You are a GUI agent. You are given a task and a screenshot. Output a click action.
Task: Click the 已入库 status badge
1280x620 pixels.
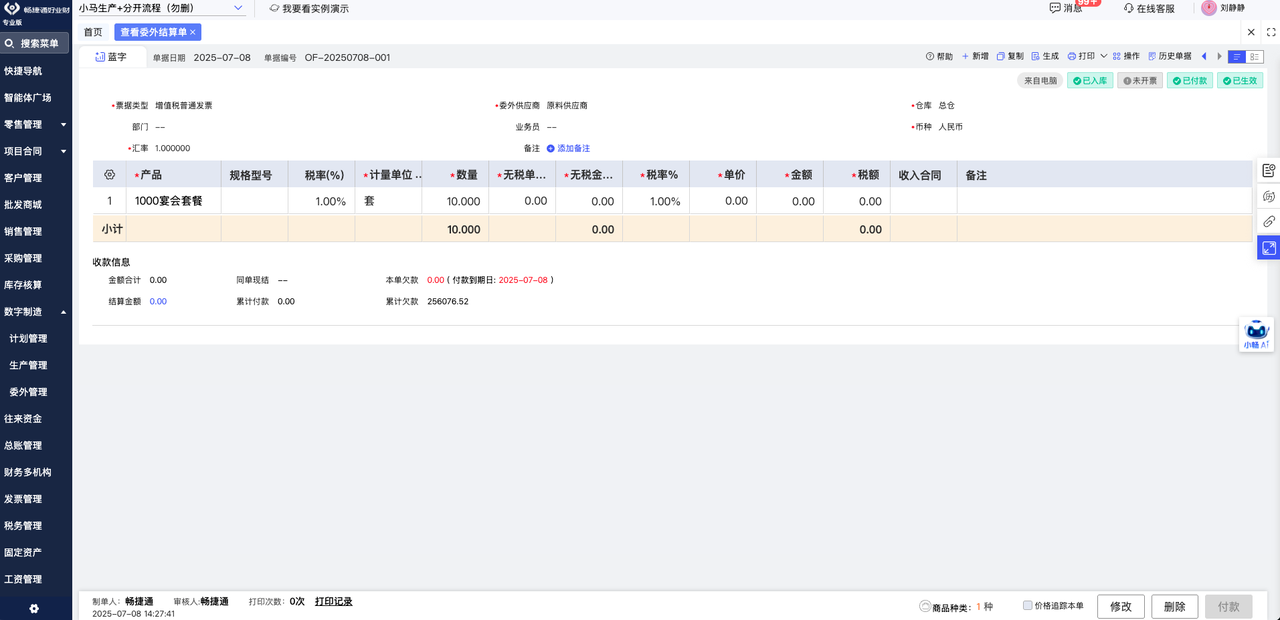tap(1089, 81)
